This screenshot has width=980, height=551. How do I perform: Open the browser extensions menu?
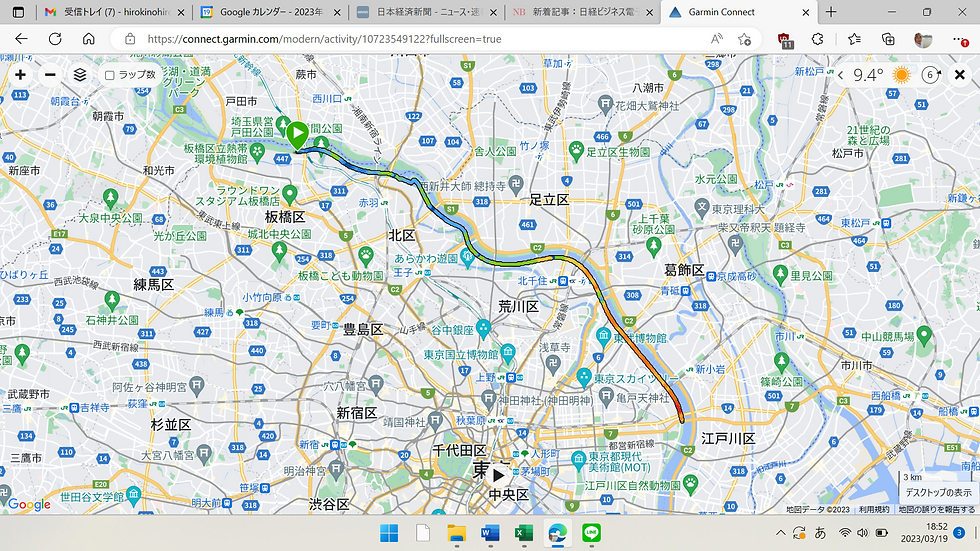[x=818, y=39]
